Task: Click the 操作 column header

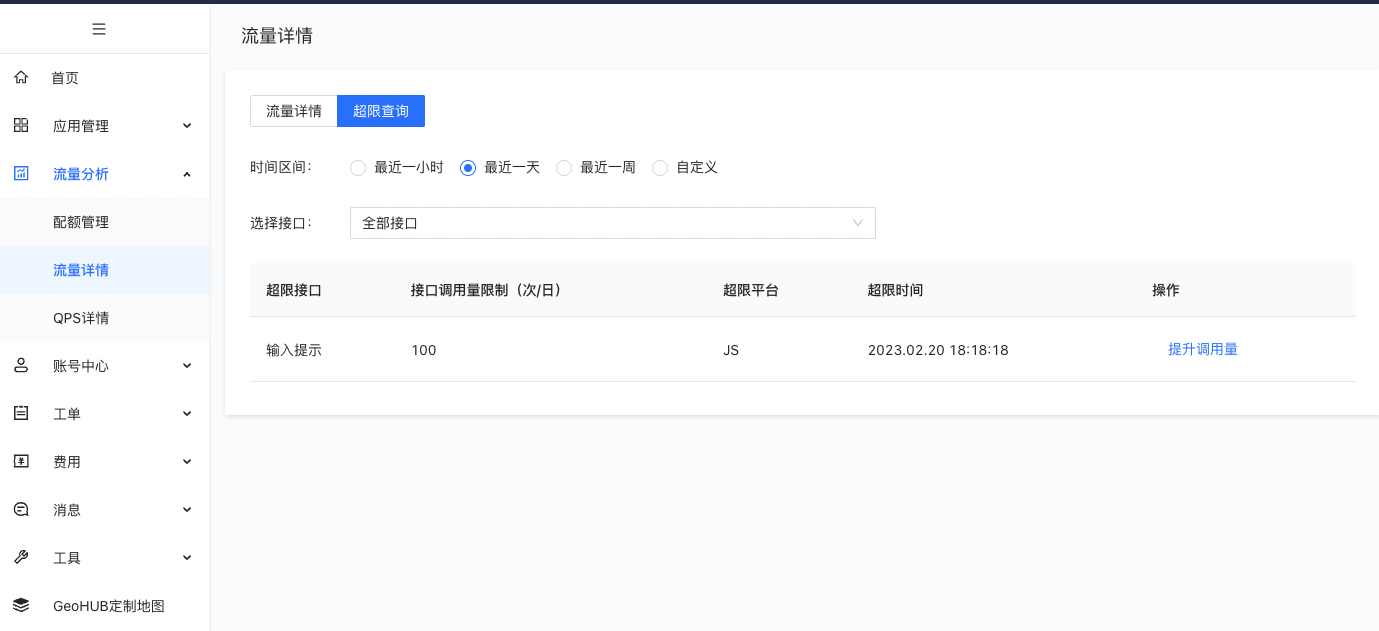Action: pos(1166,290)
